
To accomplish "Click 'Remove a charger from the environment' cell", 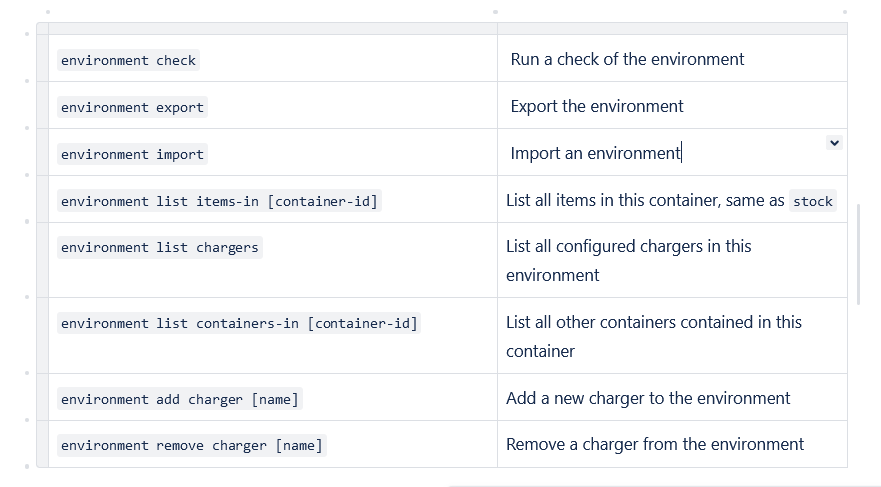I will click(x=655, y=444).
